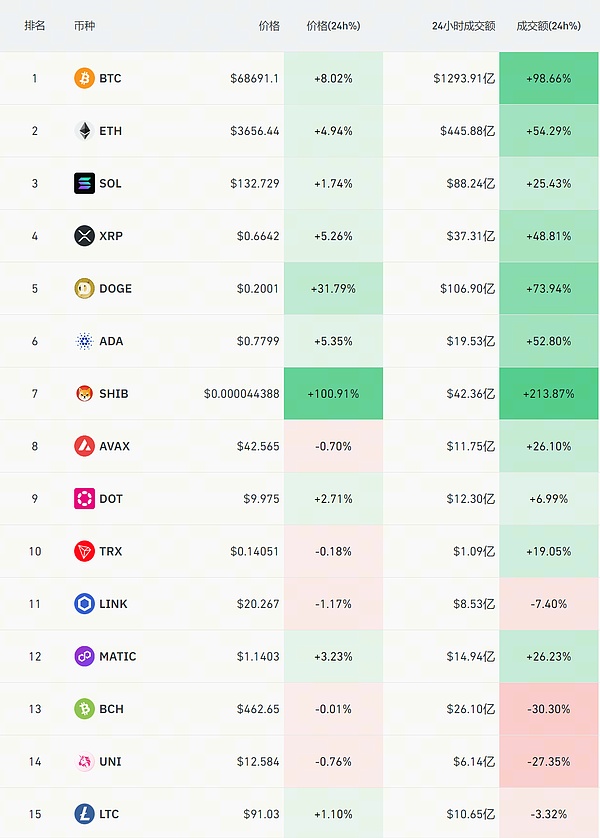Sort by 24小时成交额 column header
Viewport: 600px width, 838px height.
click(463, 26)
